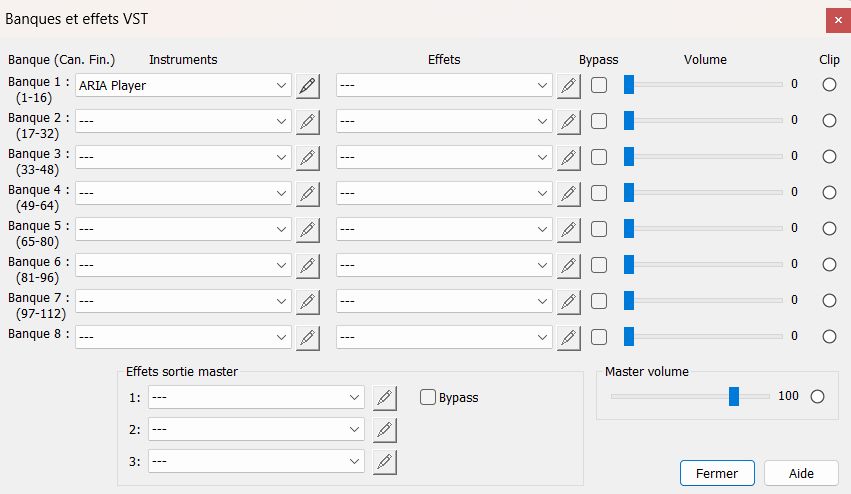Edit master output effect 3
The image size is (851, 494).
(385, 462)
